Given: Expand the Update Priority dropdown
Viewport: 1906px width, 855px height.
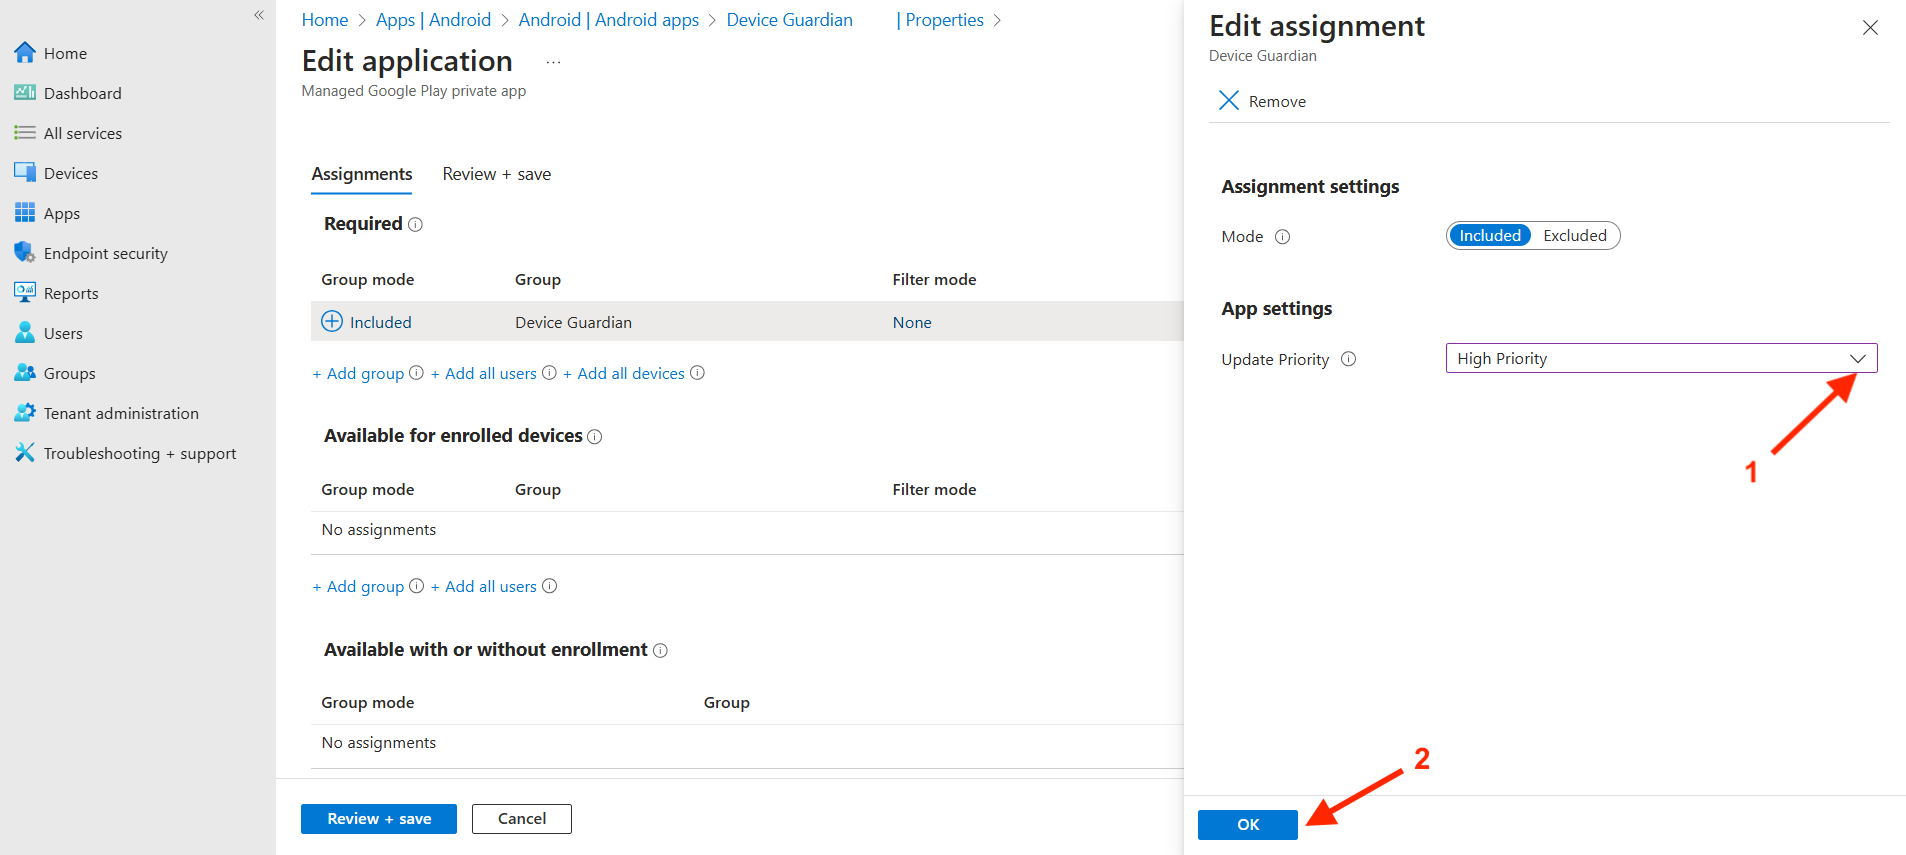Looking at the screenshot, I should pos(1660,358).
